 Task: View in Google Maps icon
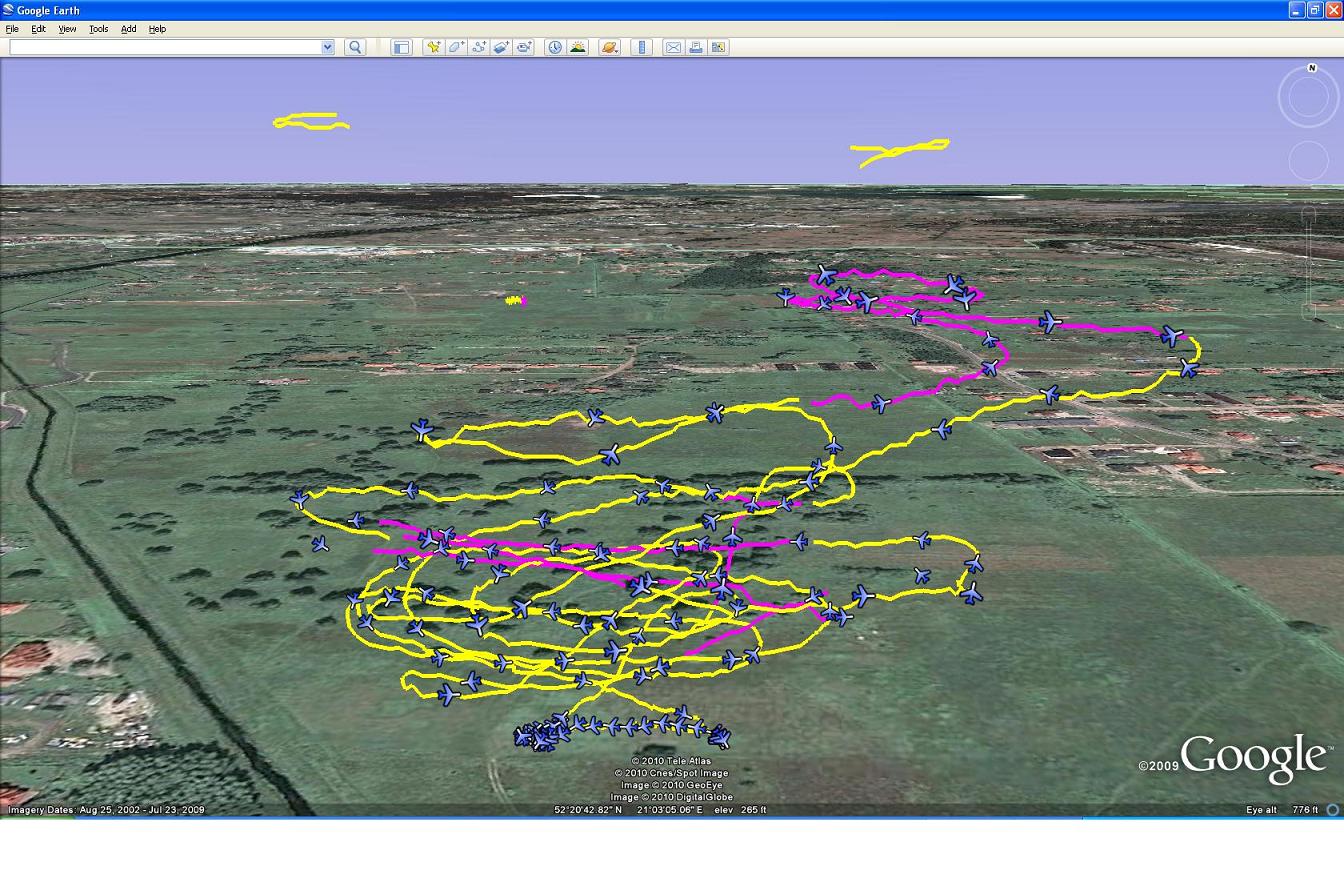(718, 47)
